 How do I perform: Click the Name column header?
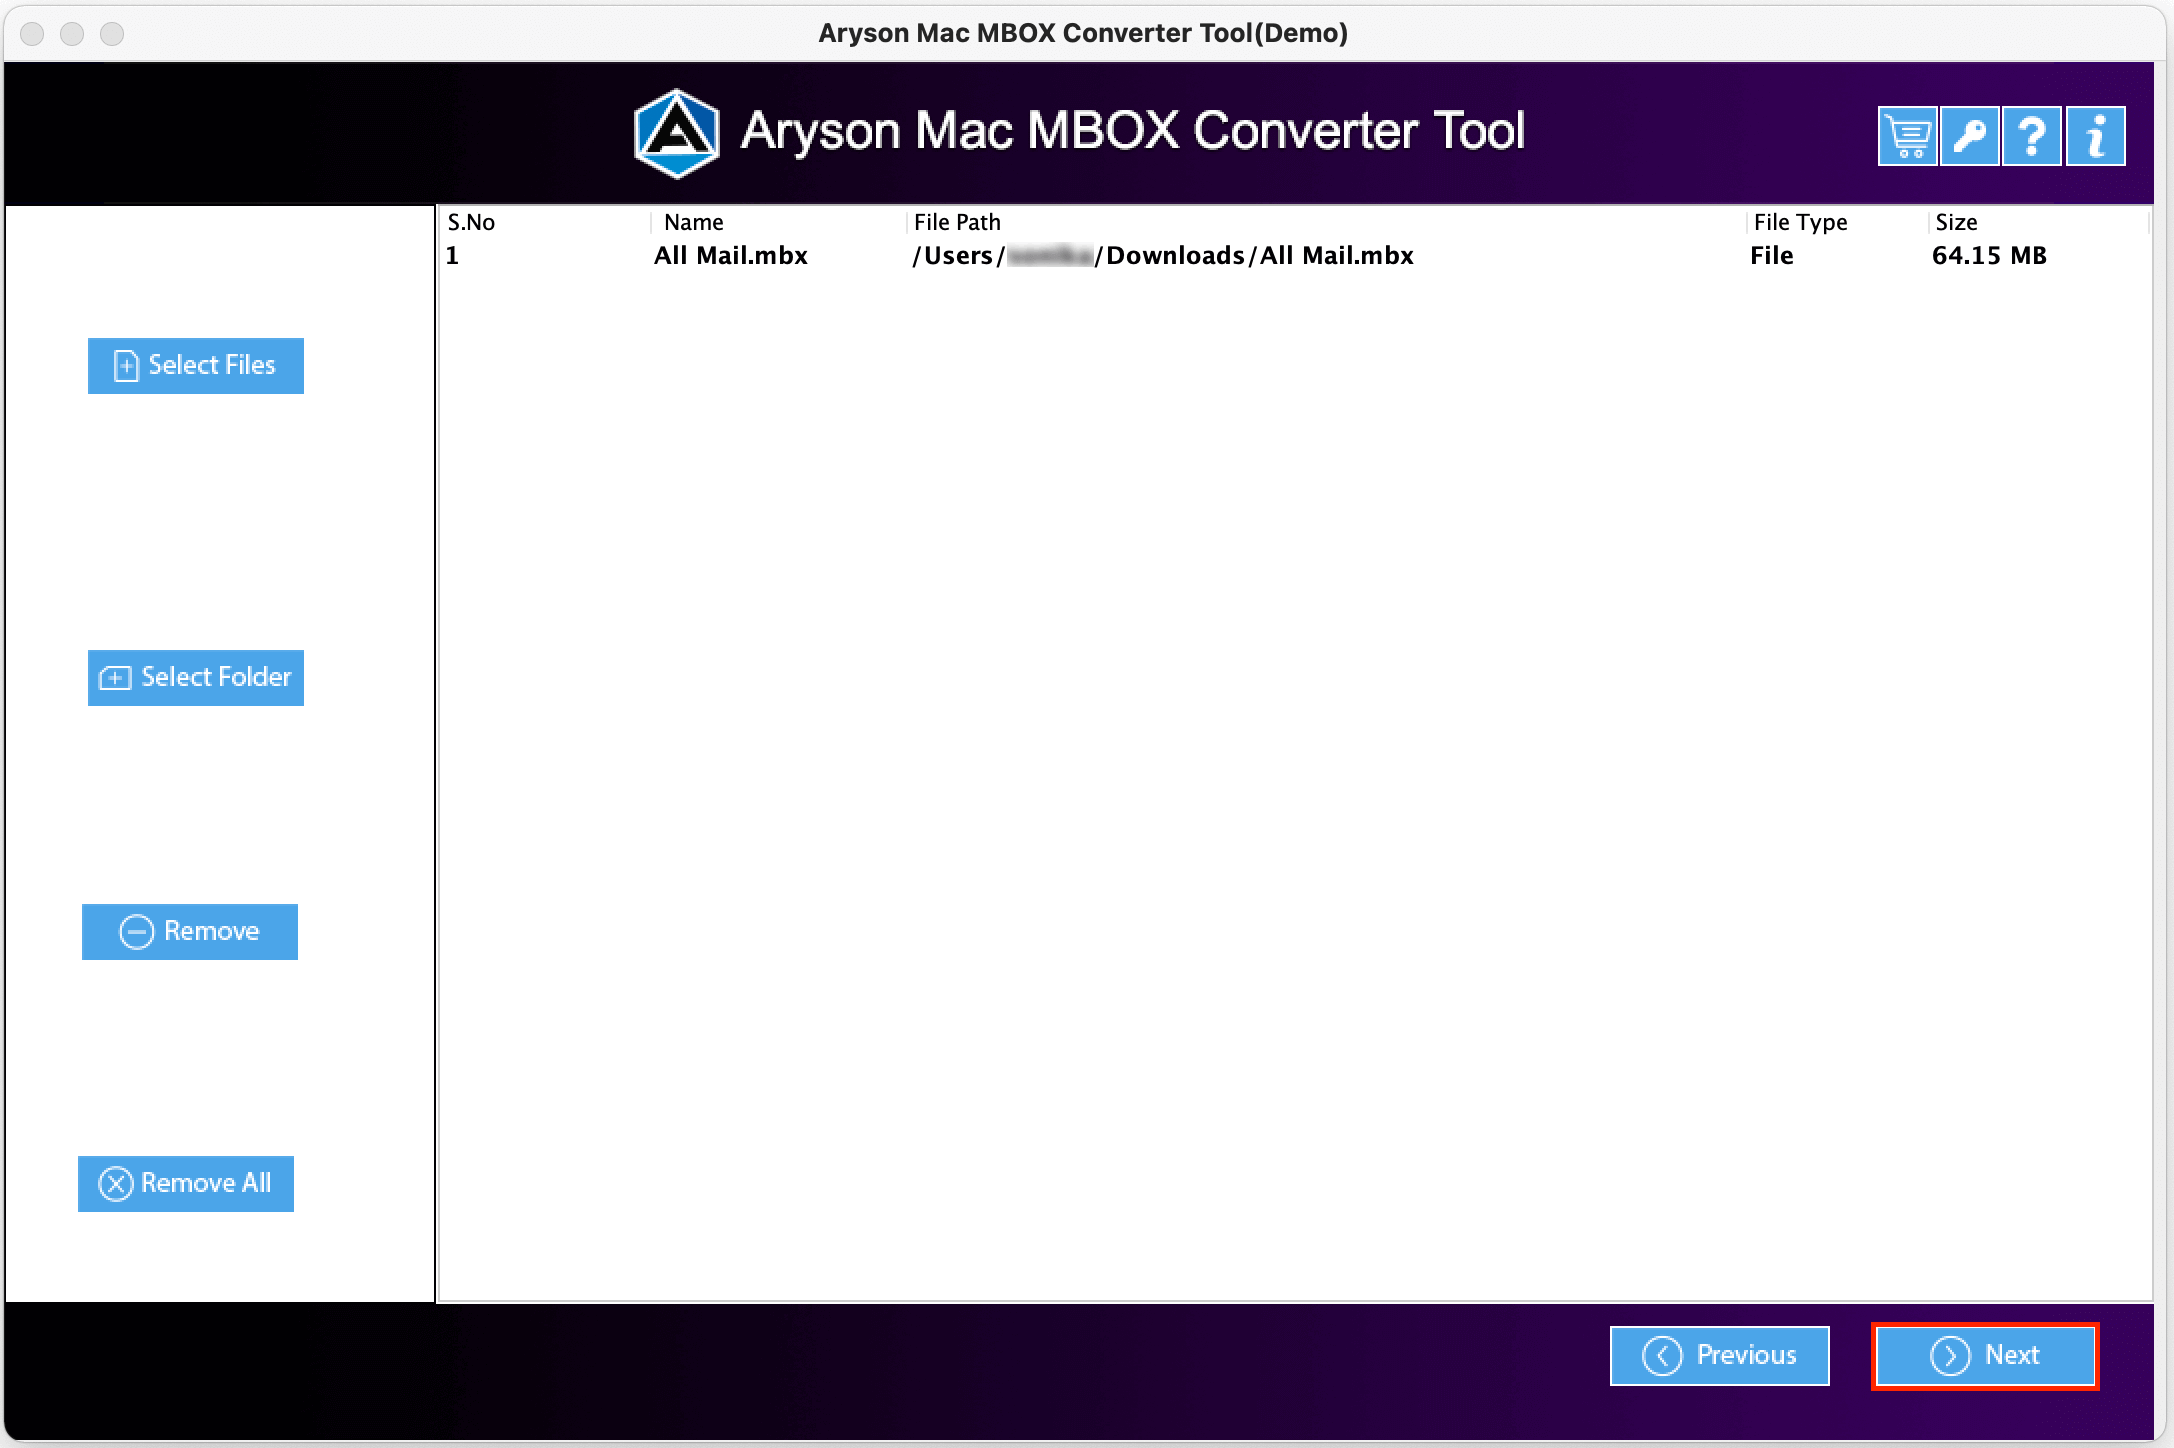pyautogui.click(x=778, y=222)
